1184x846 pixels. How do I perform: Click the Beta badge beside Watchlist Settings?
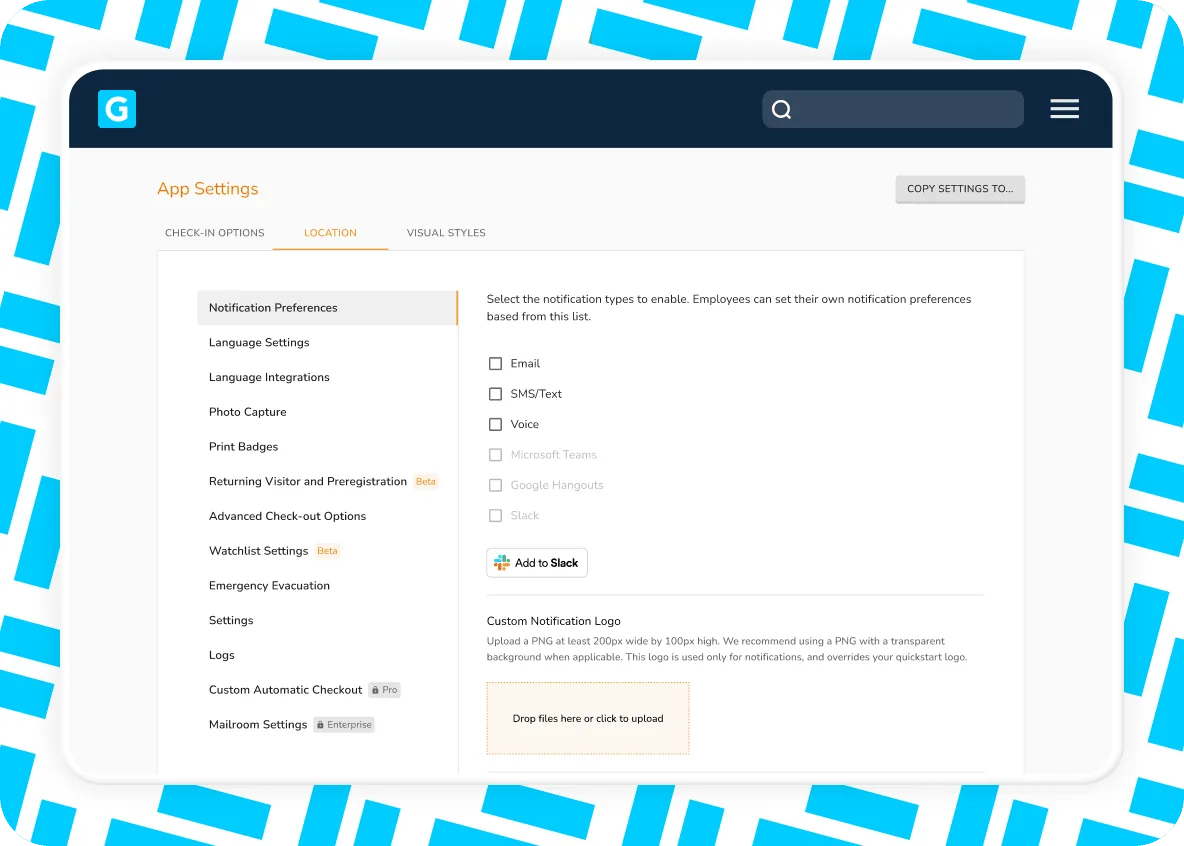327,551
